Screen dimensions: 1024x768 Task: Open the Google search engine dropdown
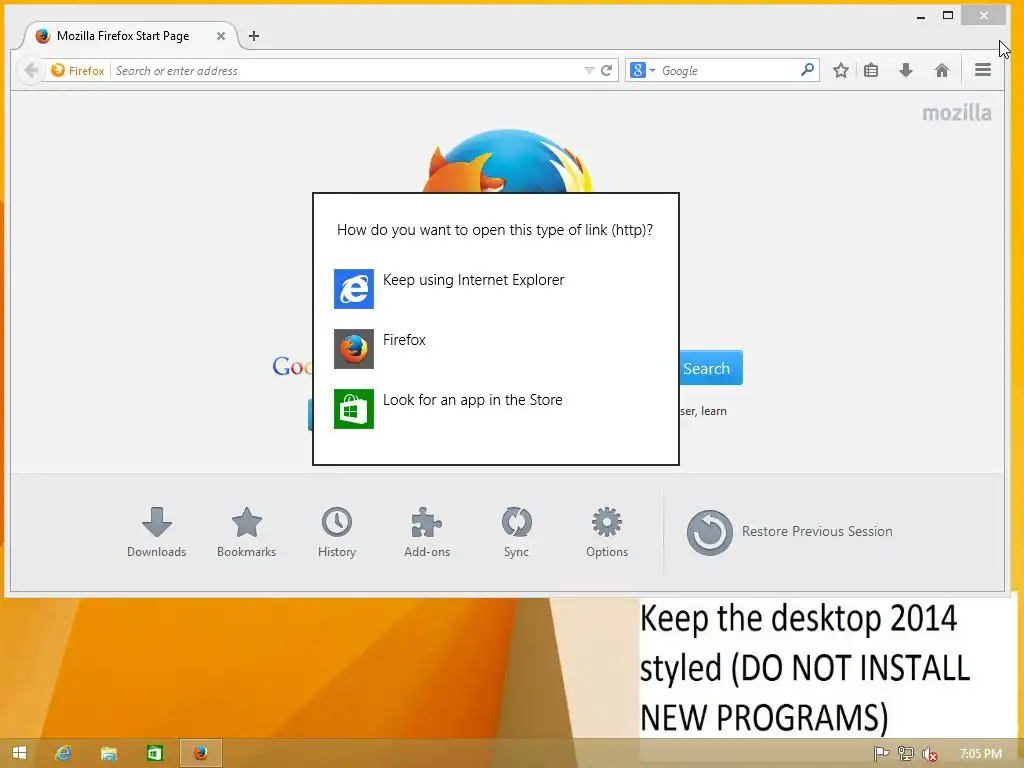coord(643,70)
